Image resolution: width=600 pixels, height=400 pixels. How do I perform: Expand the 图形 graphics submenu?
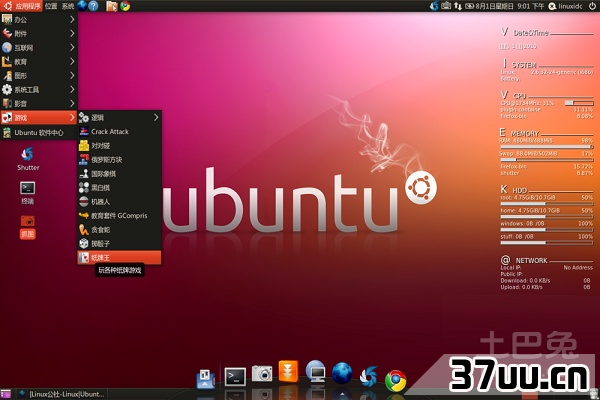coord(39,75)
